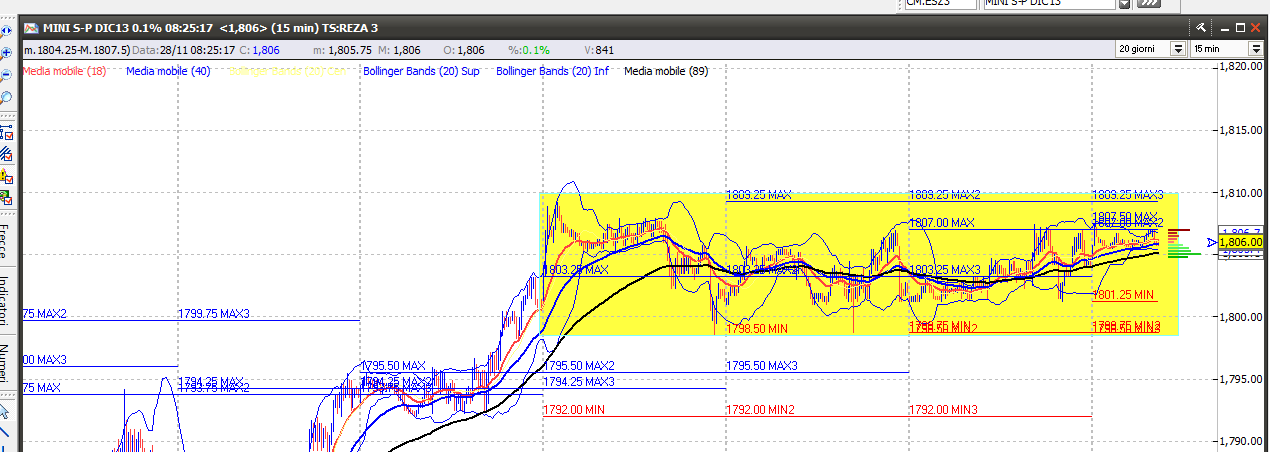Click the 1,790.00 price axis label
The image size is (1270, 452).
pos(1241,441)
